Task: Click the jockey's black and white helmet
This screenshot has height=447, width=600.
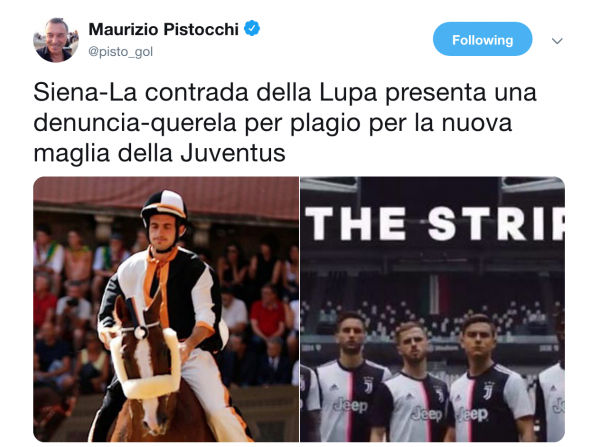Action: click(x=164, y=208)
